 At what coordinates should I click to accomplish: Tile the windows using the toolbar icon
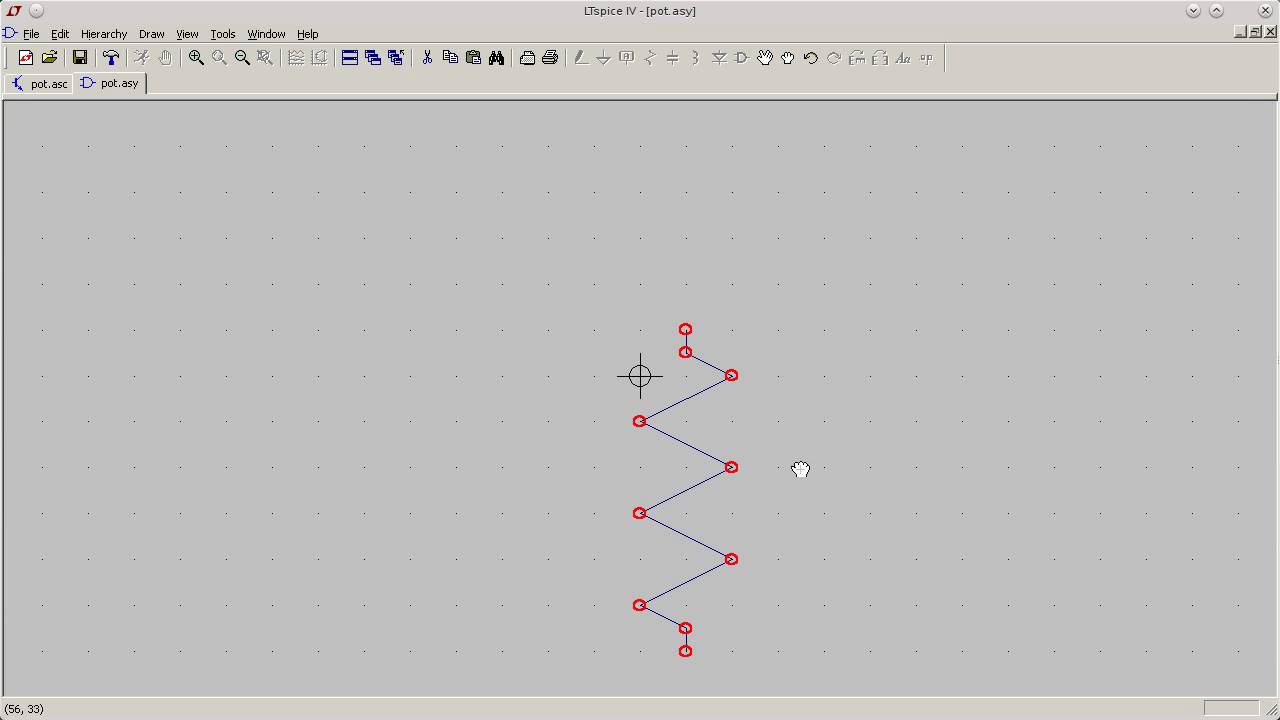click(350, 58)
